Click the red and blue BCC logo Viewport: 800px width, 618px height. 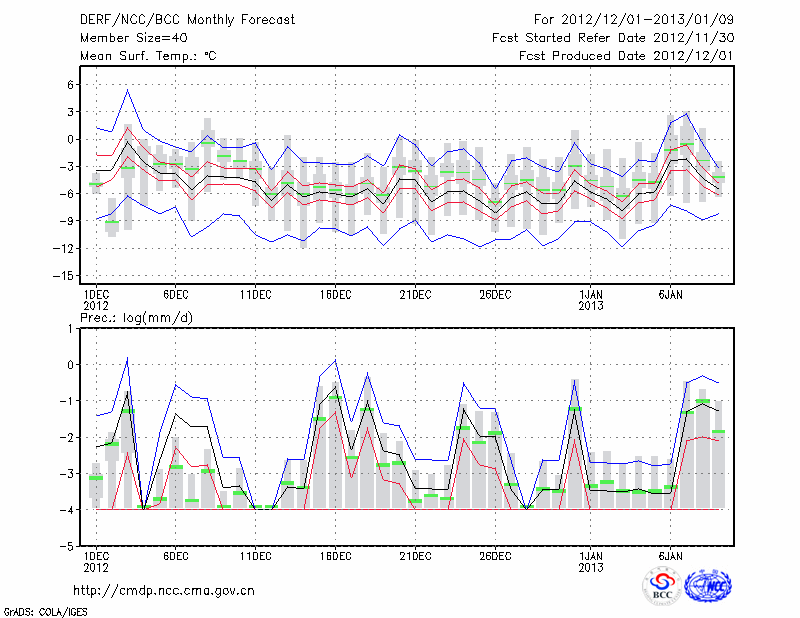coord(662,586)
